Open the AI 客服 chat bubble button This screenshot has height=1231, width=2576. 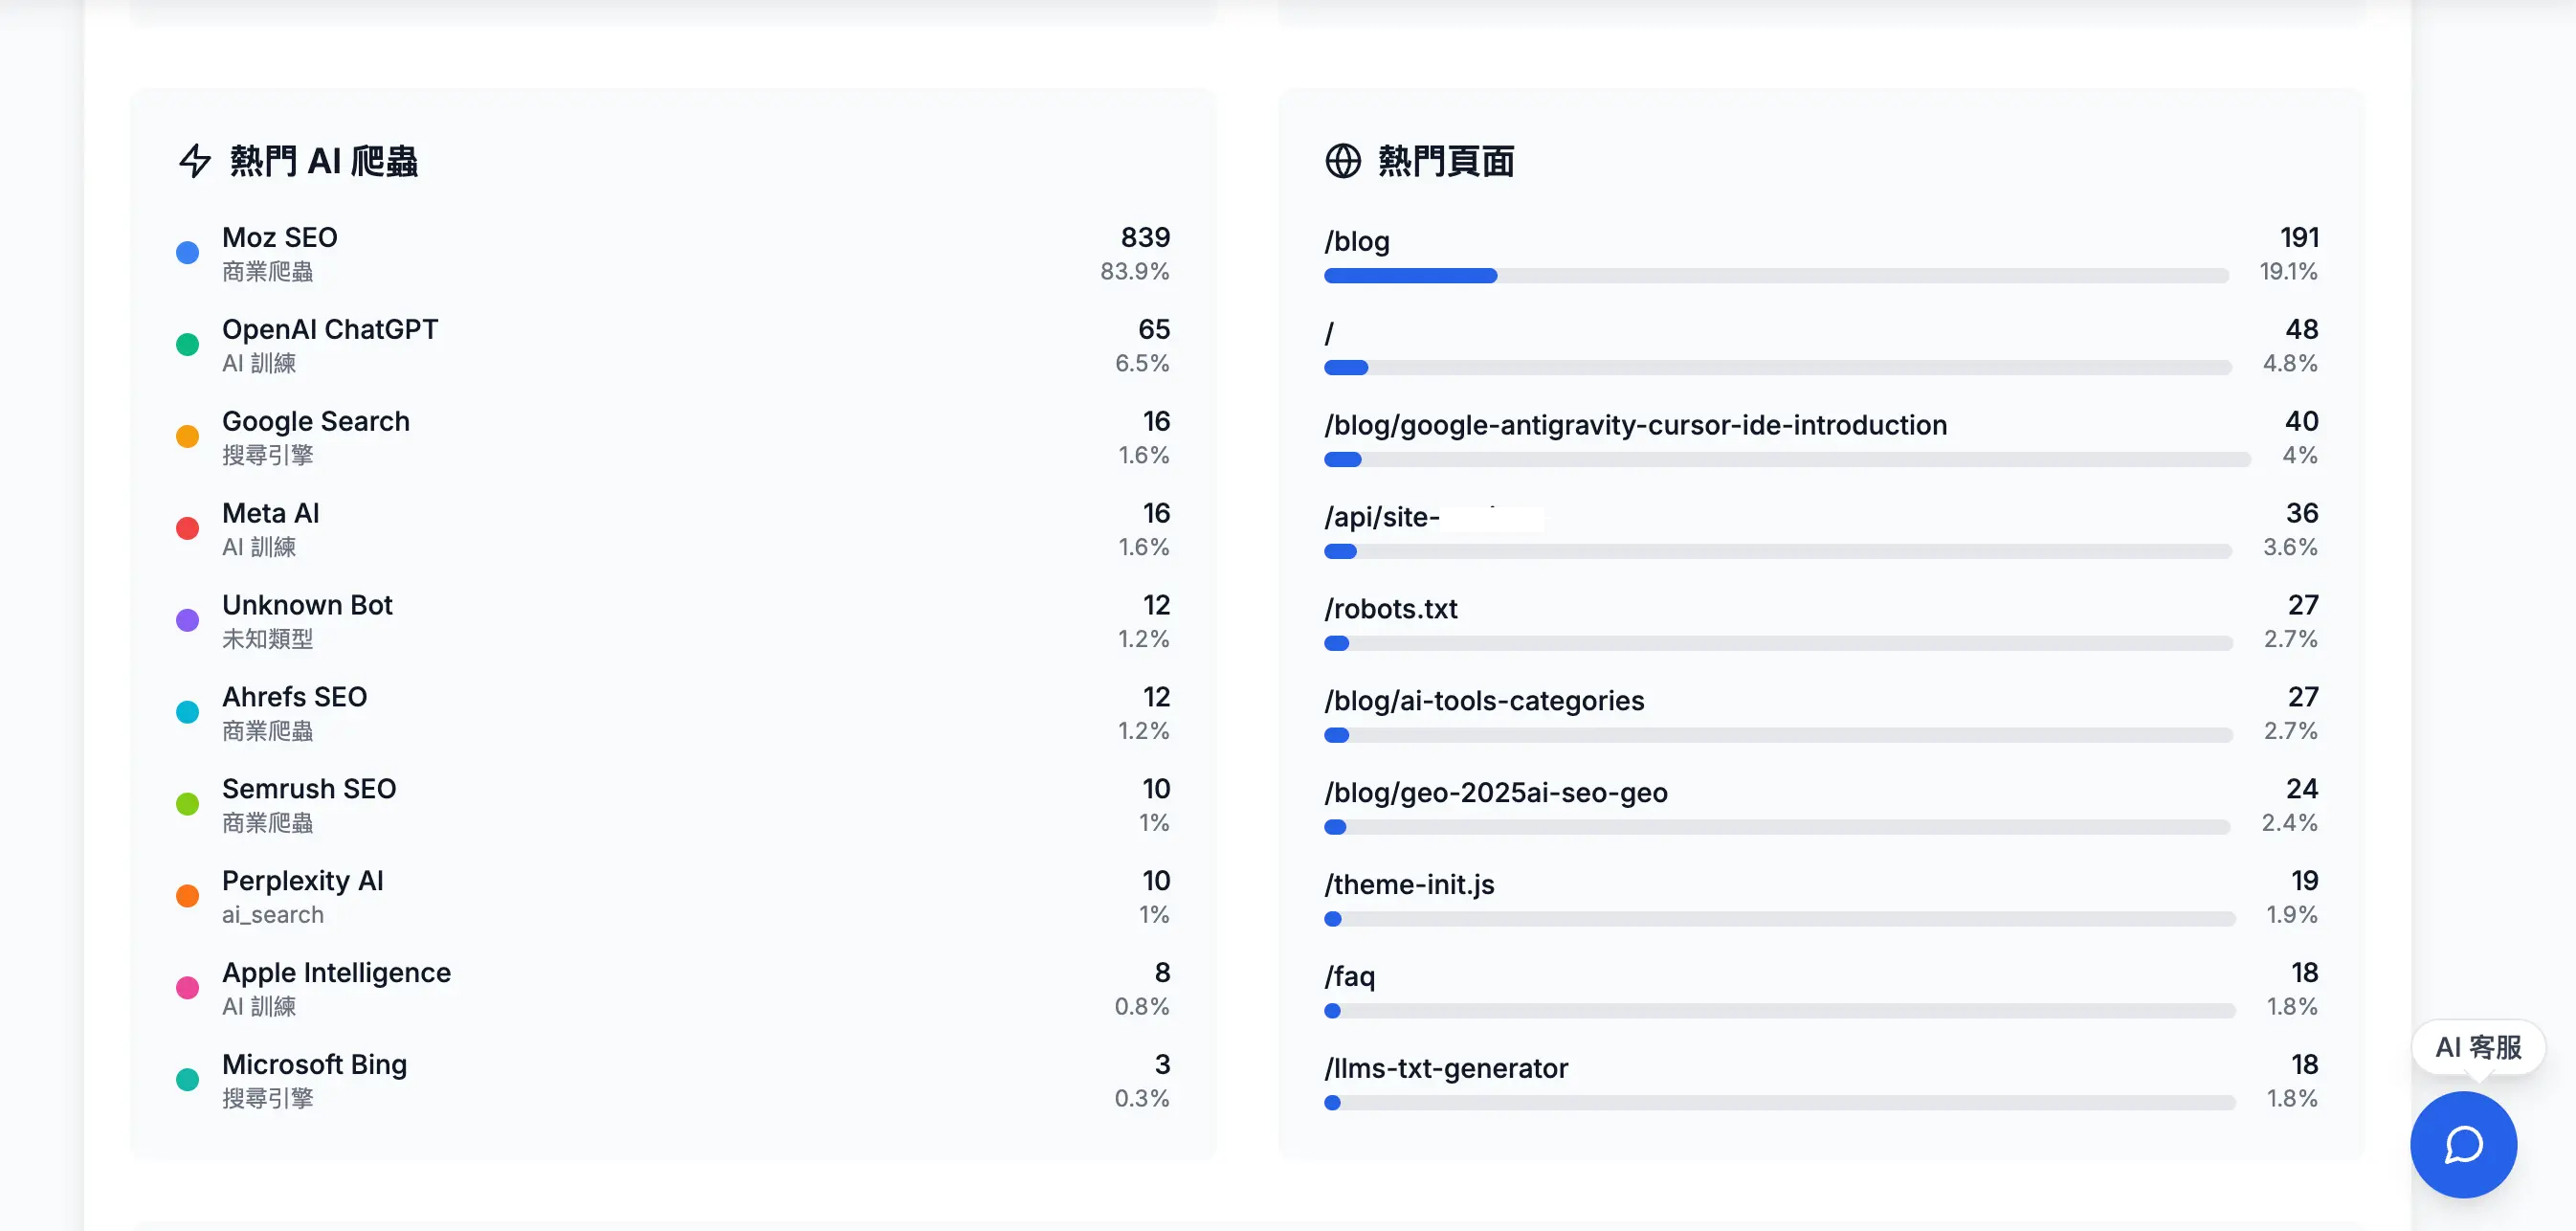coord(2463,1144)
